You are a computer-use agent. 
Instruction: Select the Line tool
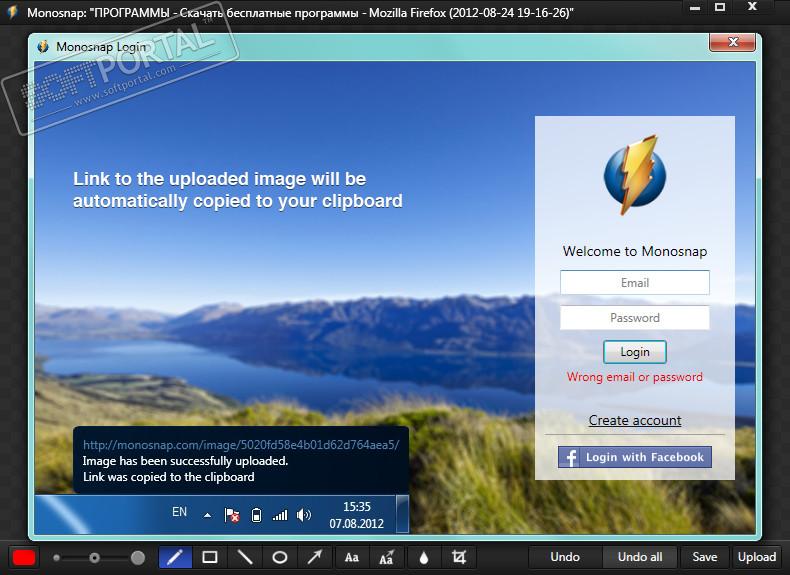click(245, 557)
